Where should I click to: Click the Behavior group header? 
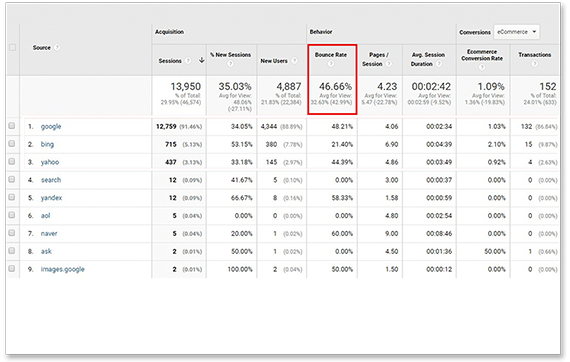tap(321, 32)
